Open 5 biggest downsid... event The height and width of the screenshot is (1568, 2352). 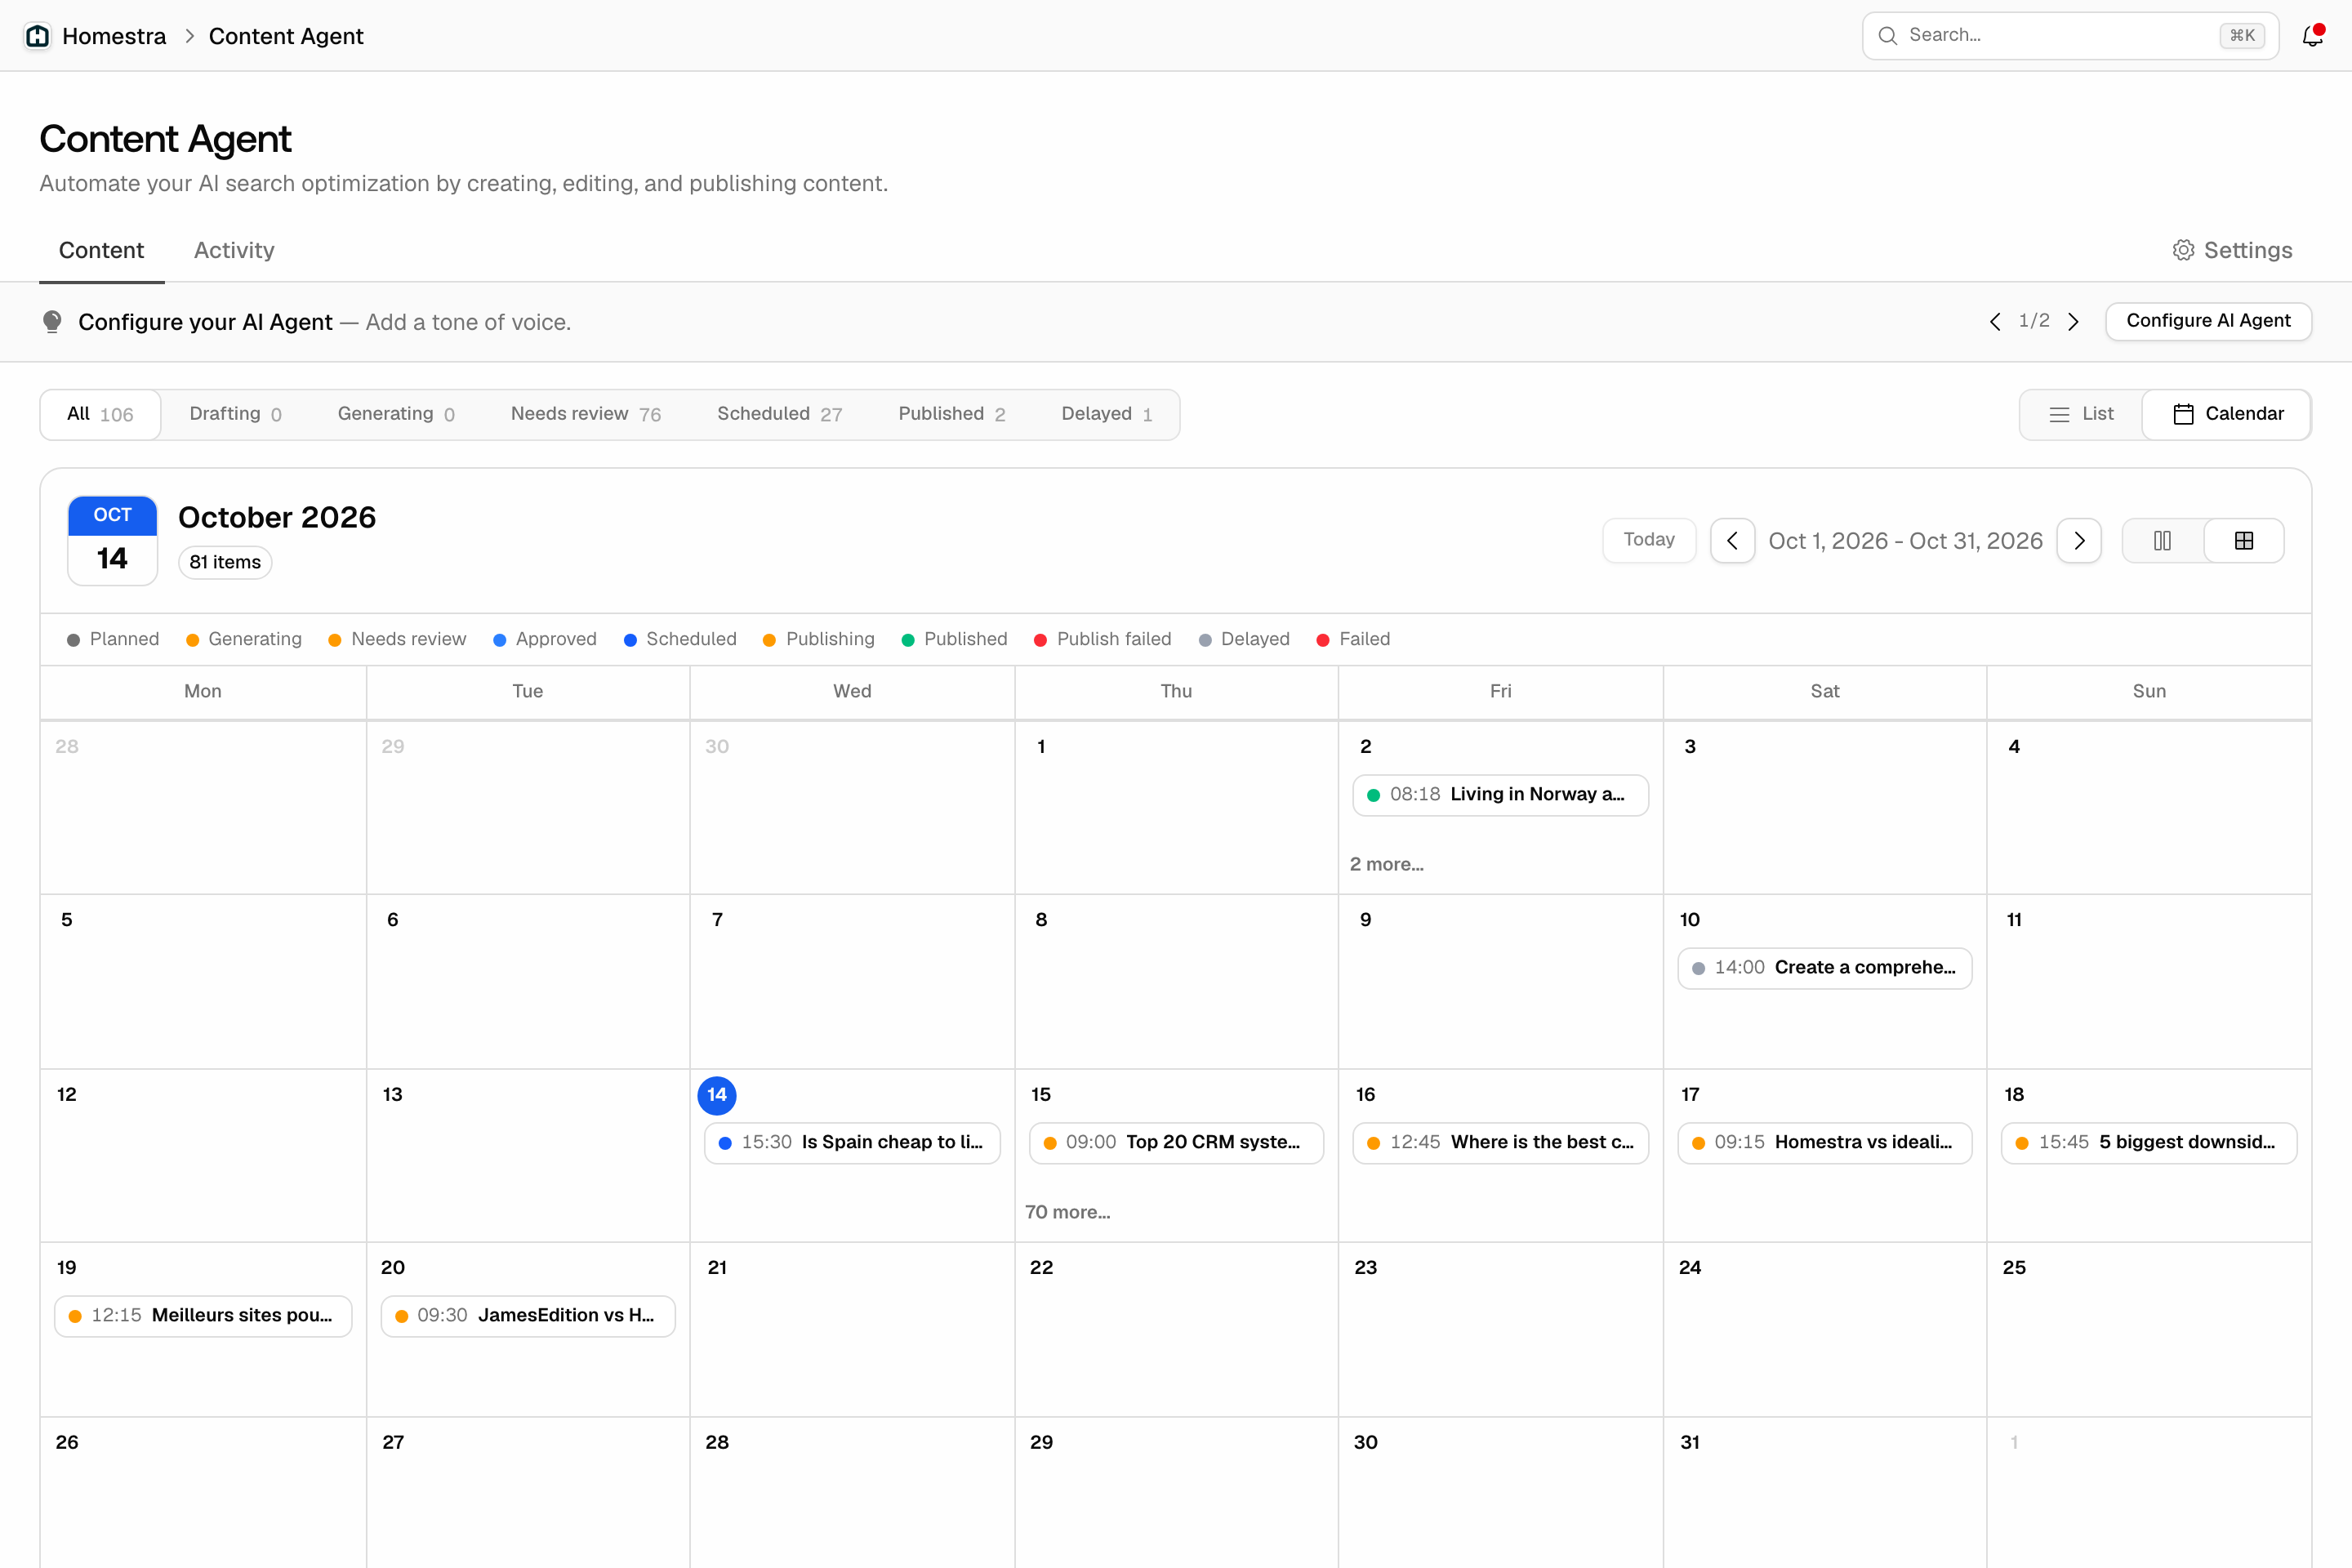(x=2148, y=1143)
